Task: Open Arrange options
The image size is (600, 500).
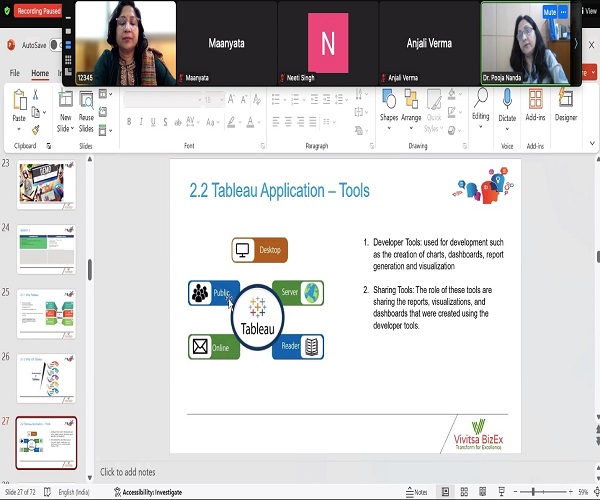Action: pyautogui.click(x=411, y=110)
